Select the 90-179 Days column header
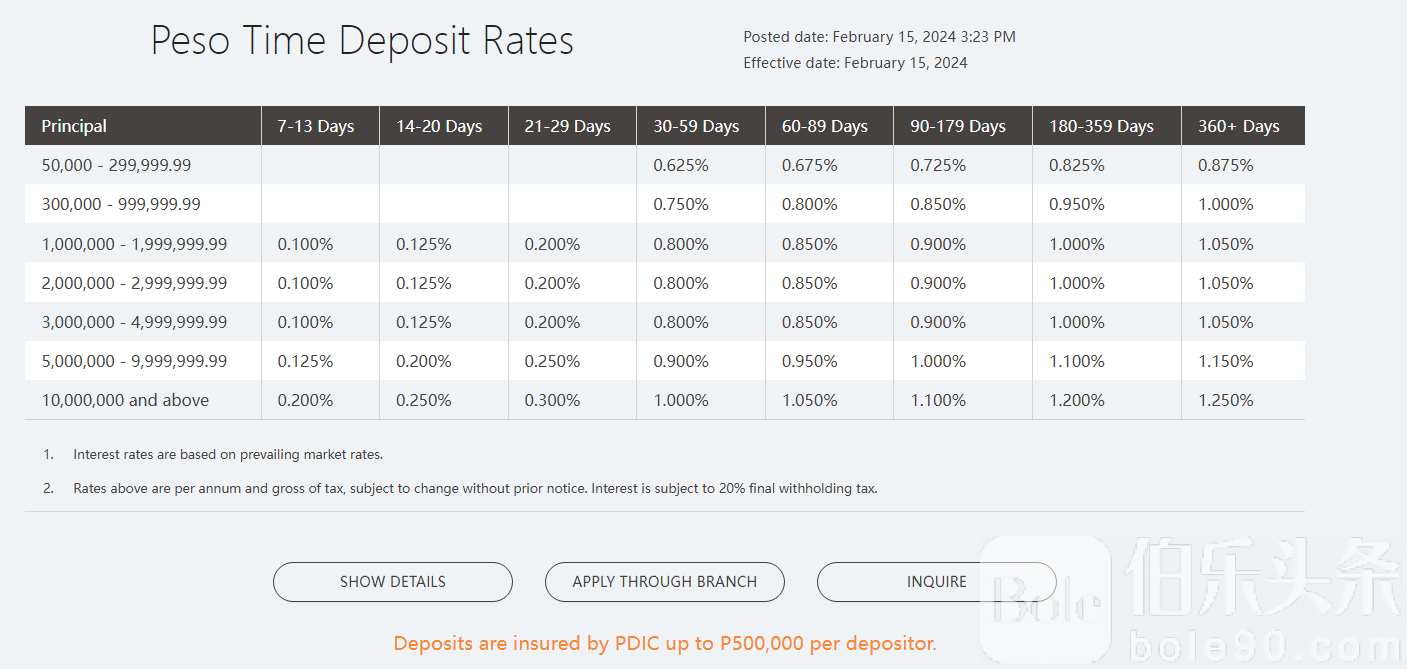Image resolution: width=1407 pixels, height=669 pixels. point(957,126)
